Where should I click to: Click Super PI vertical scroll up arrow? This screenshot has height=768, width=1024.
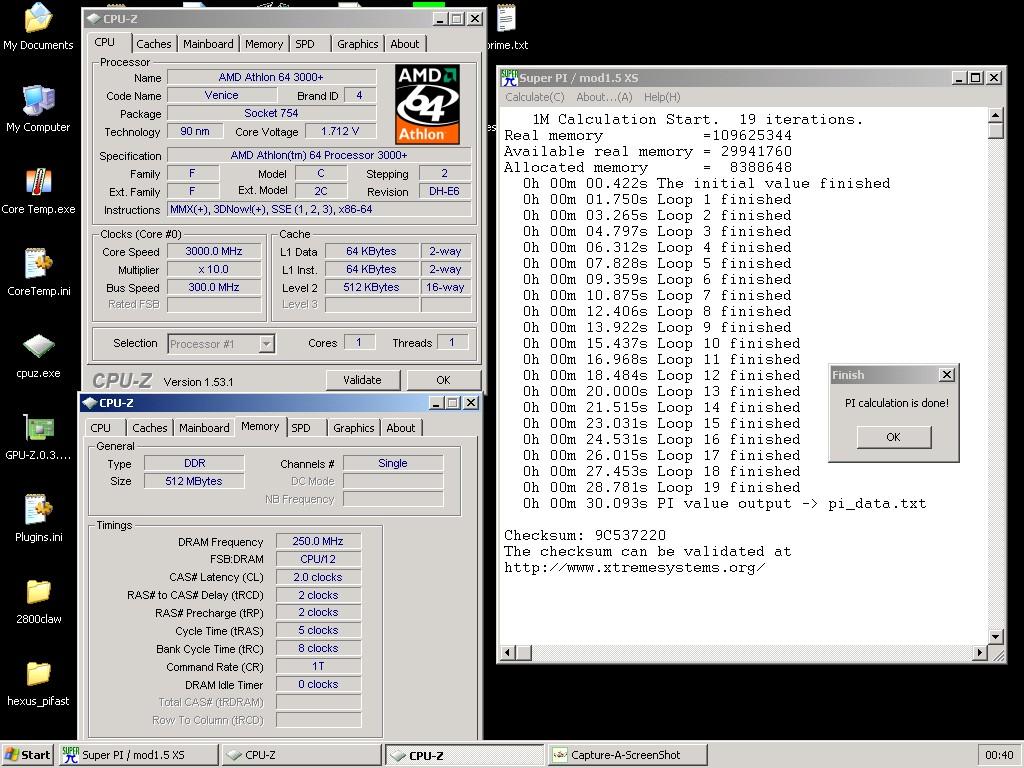point(995,116)
